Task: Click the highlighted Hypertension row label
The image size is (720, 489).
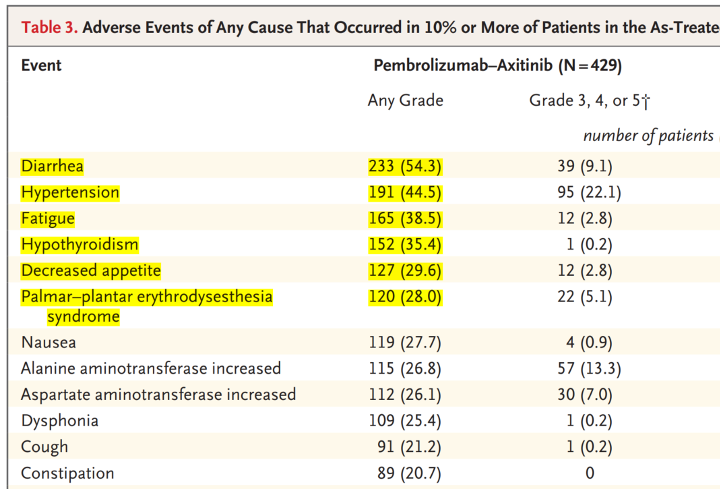Action: pyautogui.click(x=70, y=192)
